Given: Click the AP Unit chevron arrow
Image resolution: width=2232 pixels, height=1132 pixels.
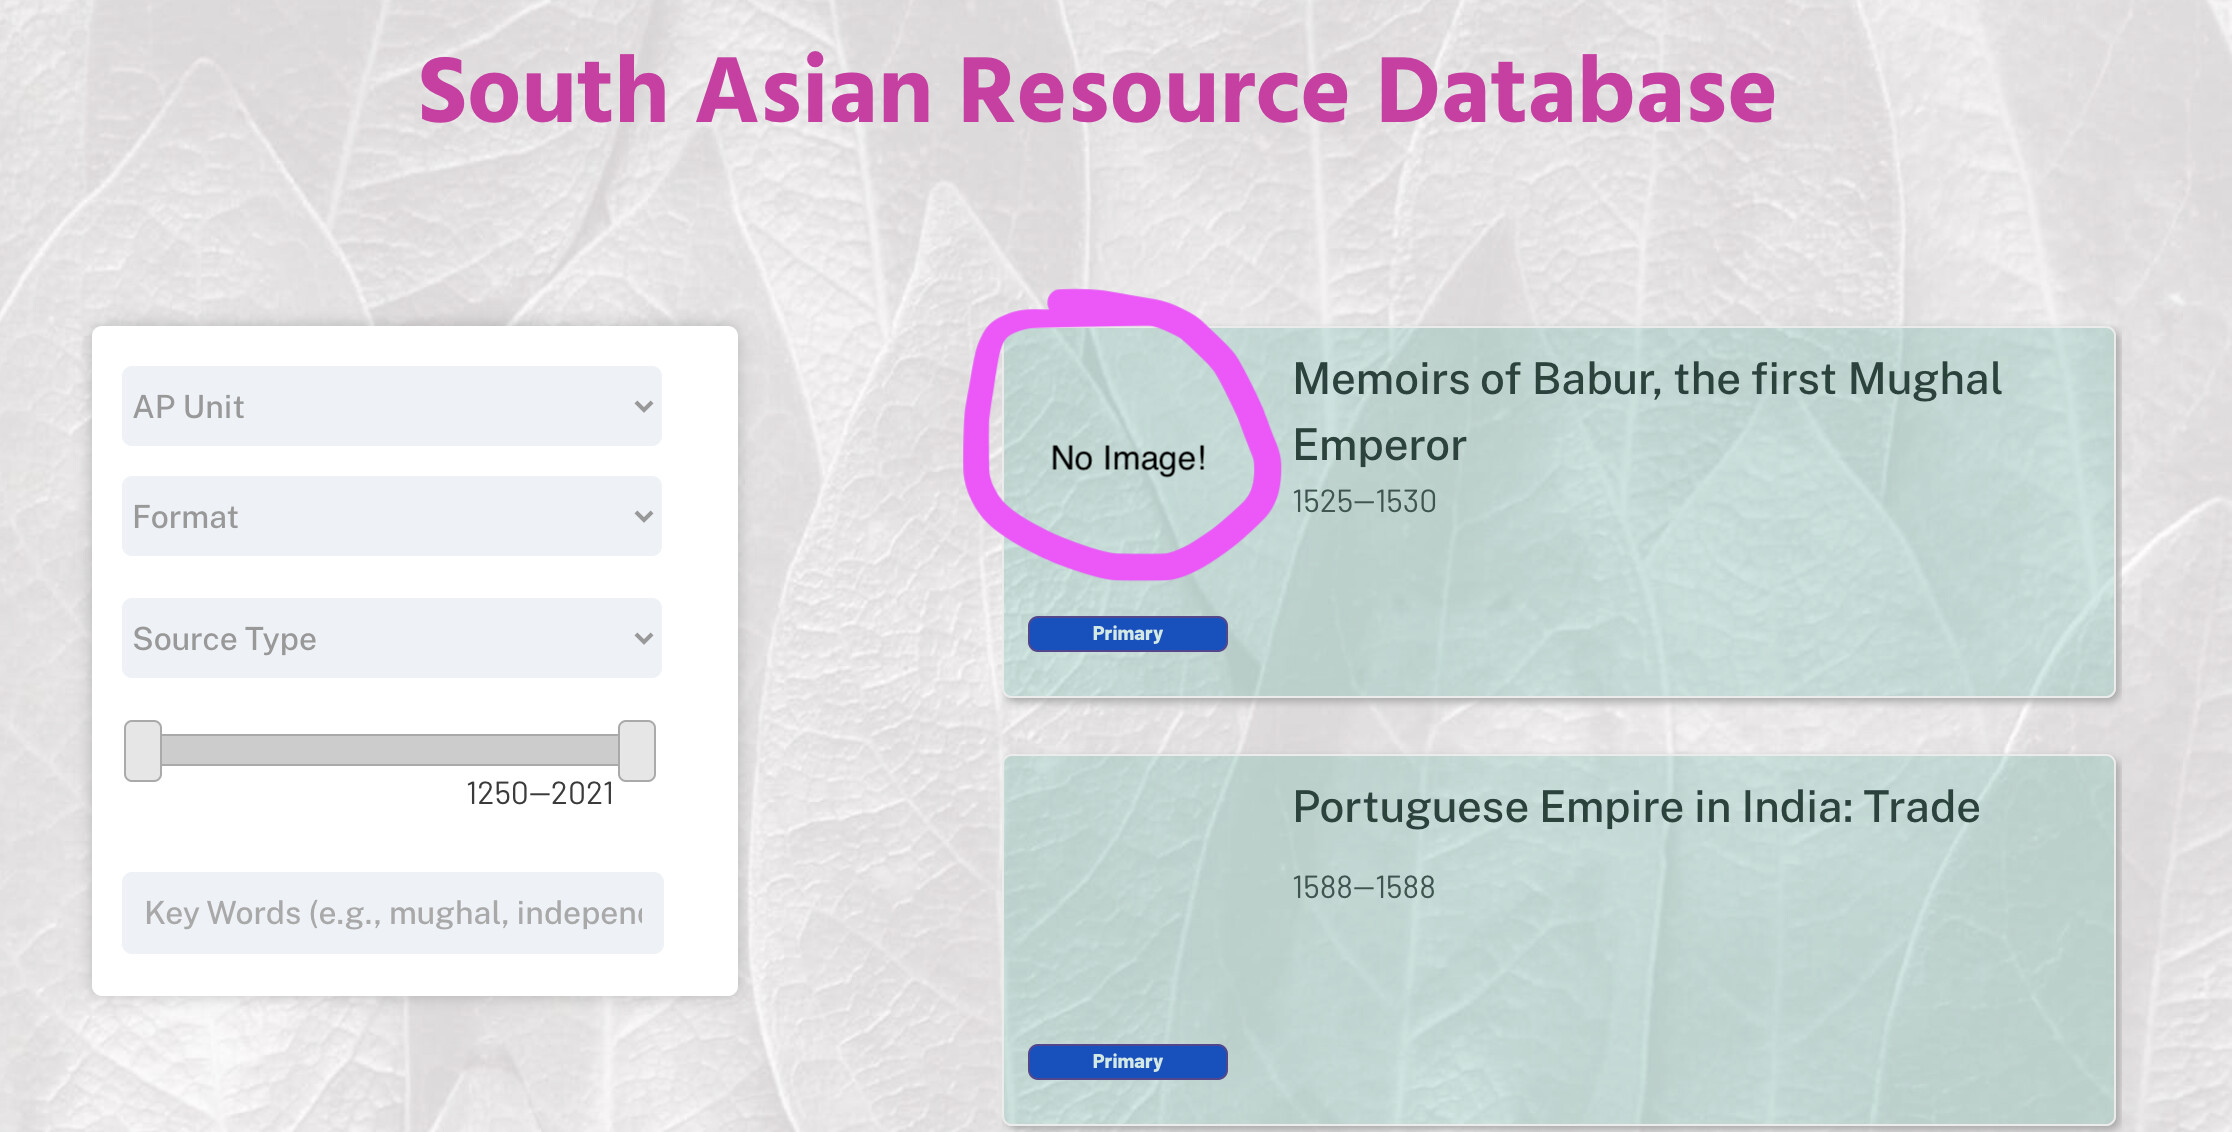Looking at the screenshot, I should pos(643,406).
